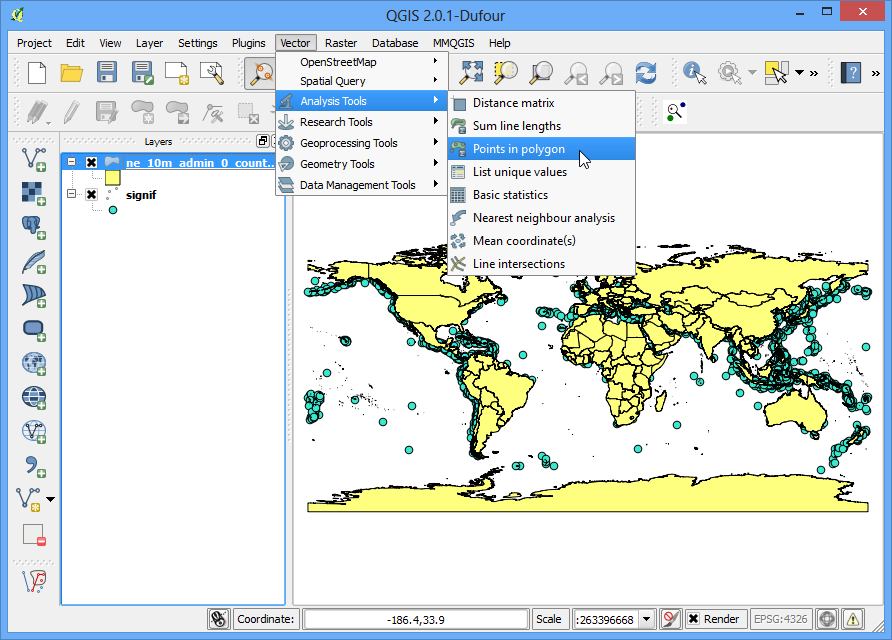Viewport: 892px width, 640px height.
Task: Toggle visibility of signif layer
Action: (91, 195)
